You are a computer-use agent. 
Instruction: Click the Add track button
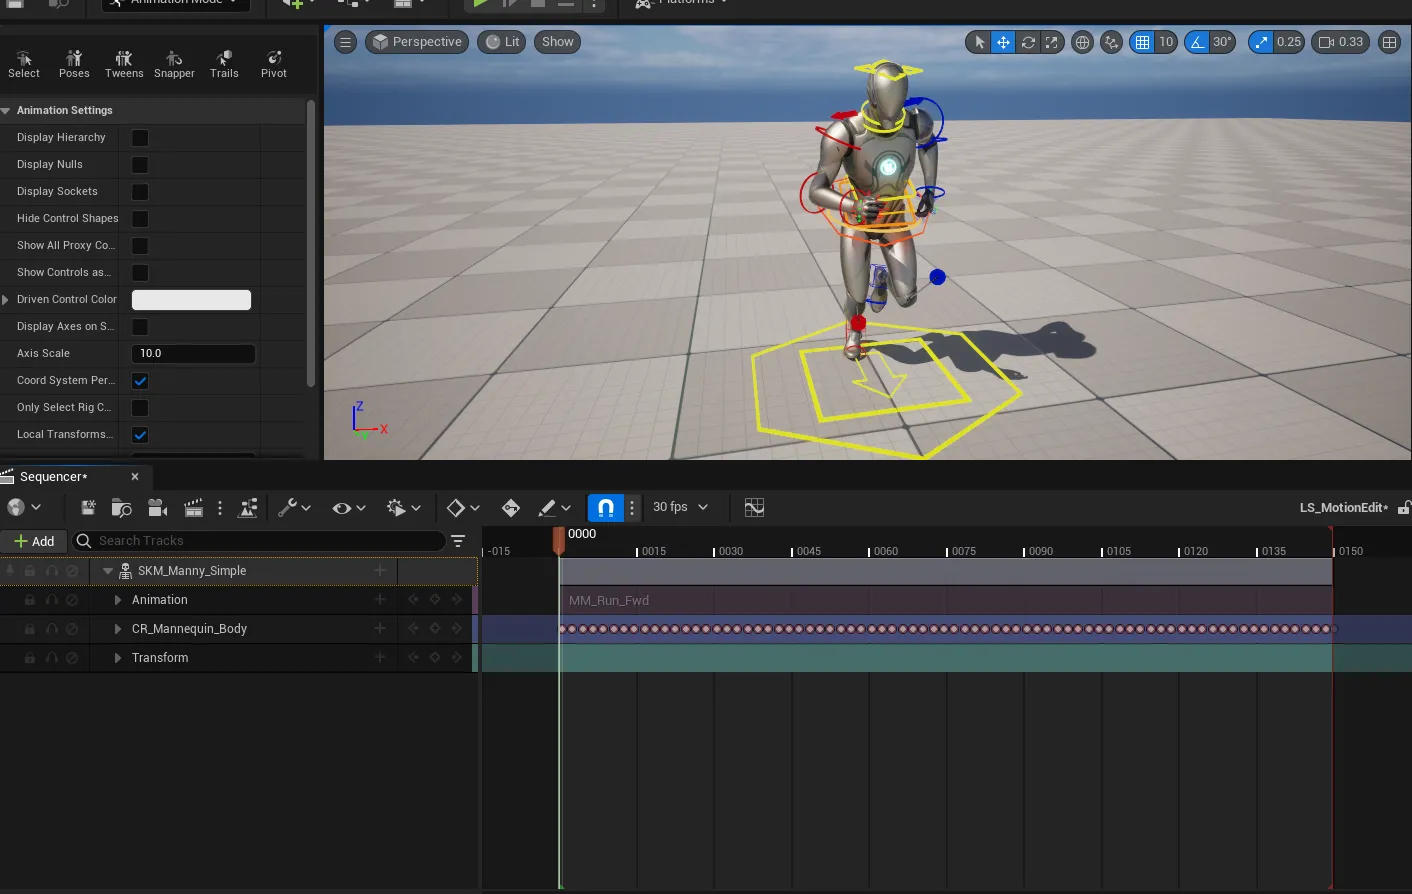pos(34,541)
